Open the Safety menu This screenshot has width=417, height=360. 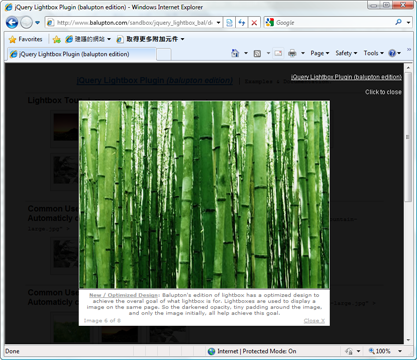(346, 53)
